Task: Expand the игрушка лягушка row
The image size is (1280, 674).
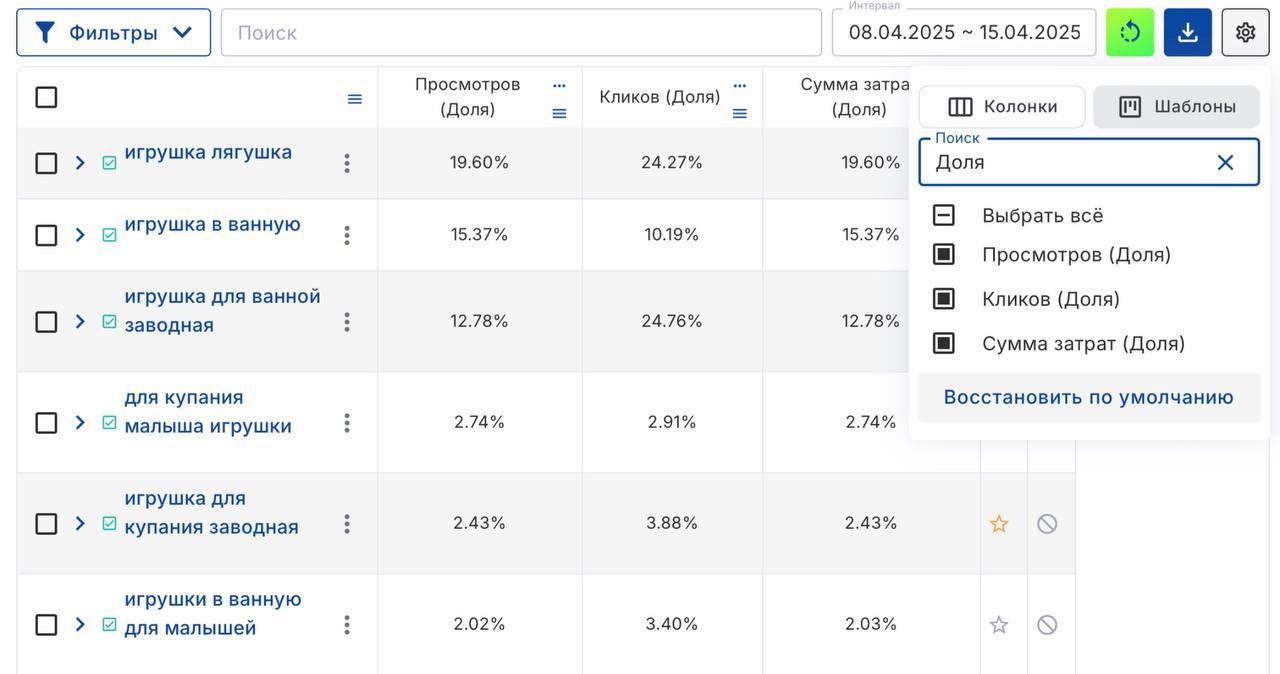Action: (x=80, y=163)
